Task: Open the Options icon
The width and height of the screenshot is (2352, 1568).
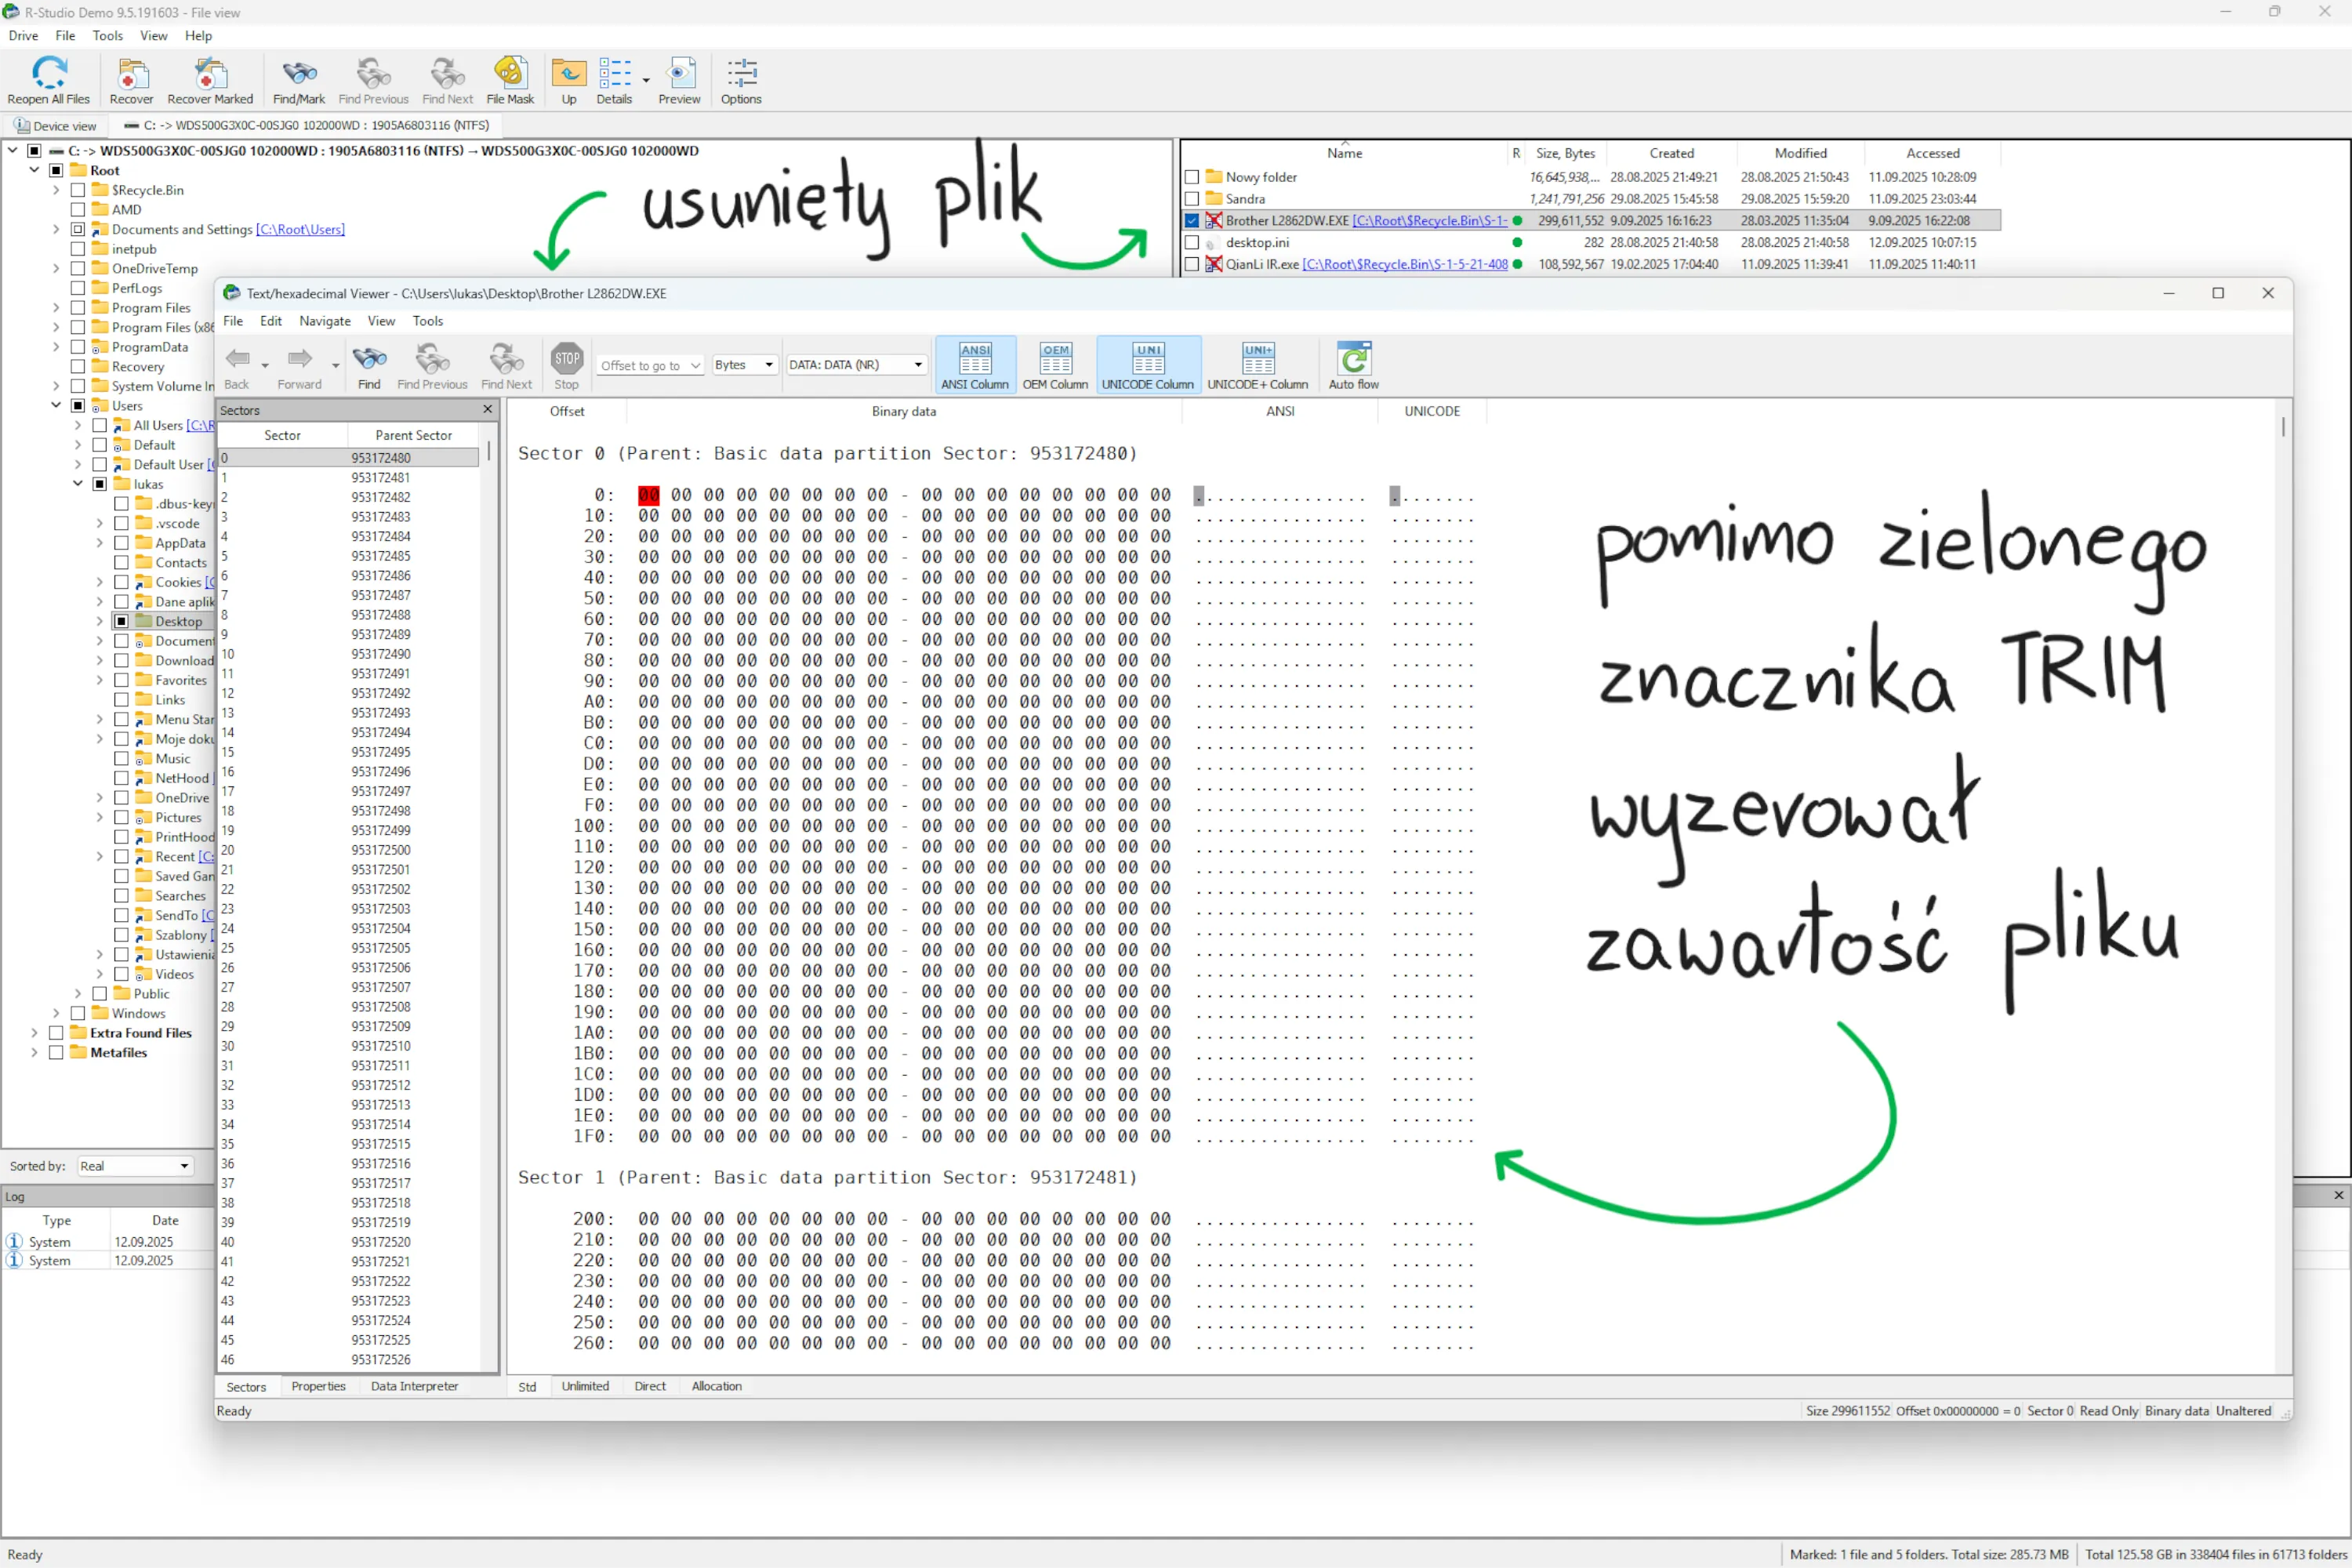Action: point(741,80)
